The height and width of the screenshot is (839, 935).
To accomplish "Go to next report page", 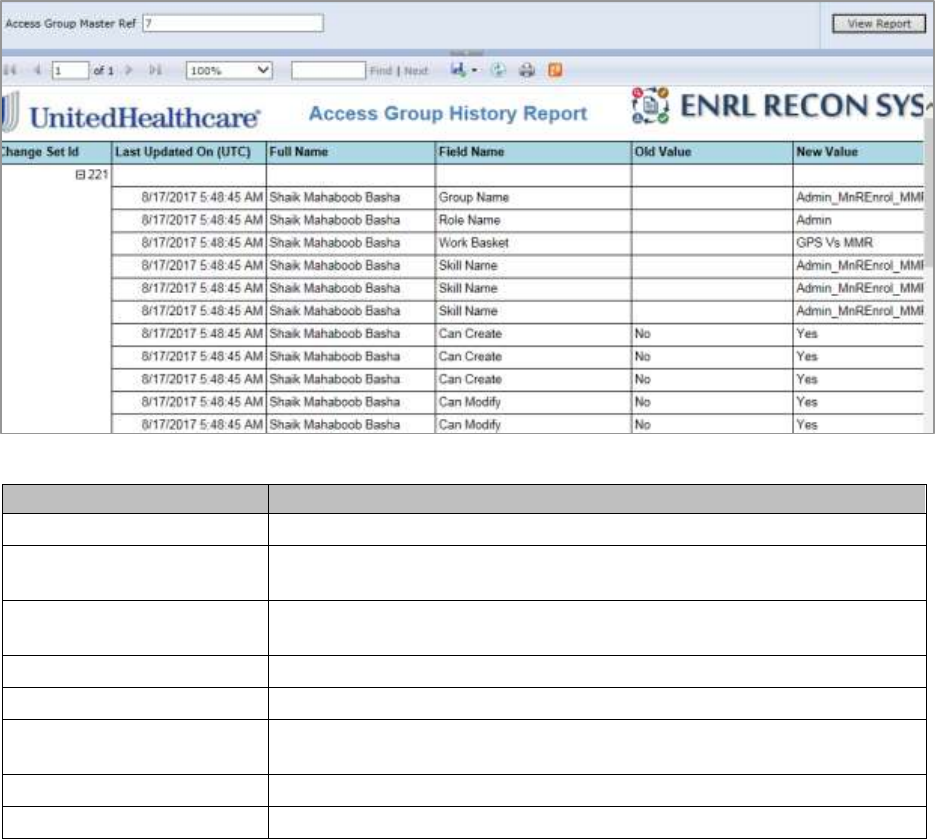I will (x=128, y=70).
